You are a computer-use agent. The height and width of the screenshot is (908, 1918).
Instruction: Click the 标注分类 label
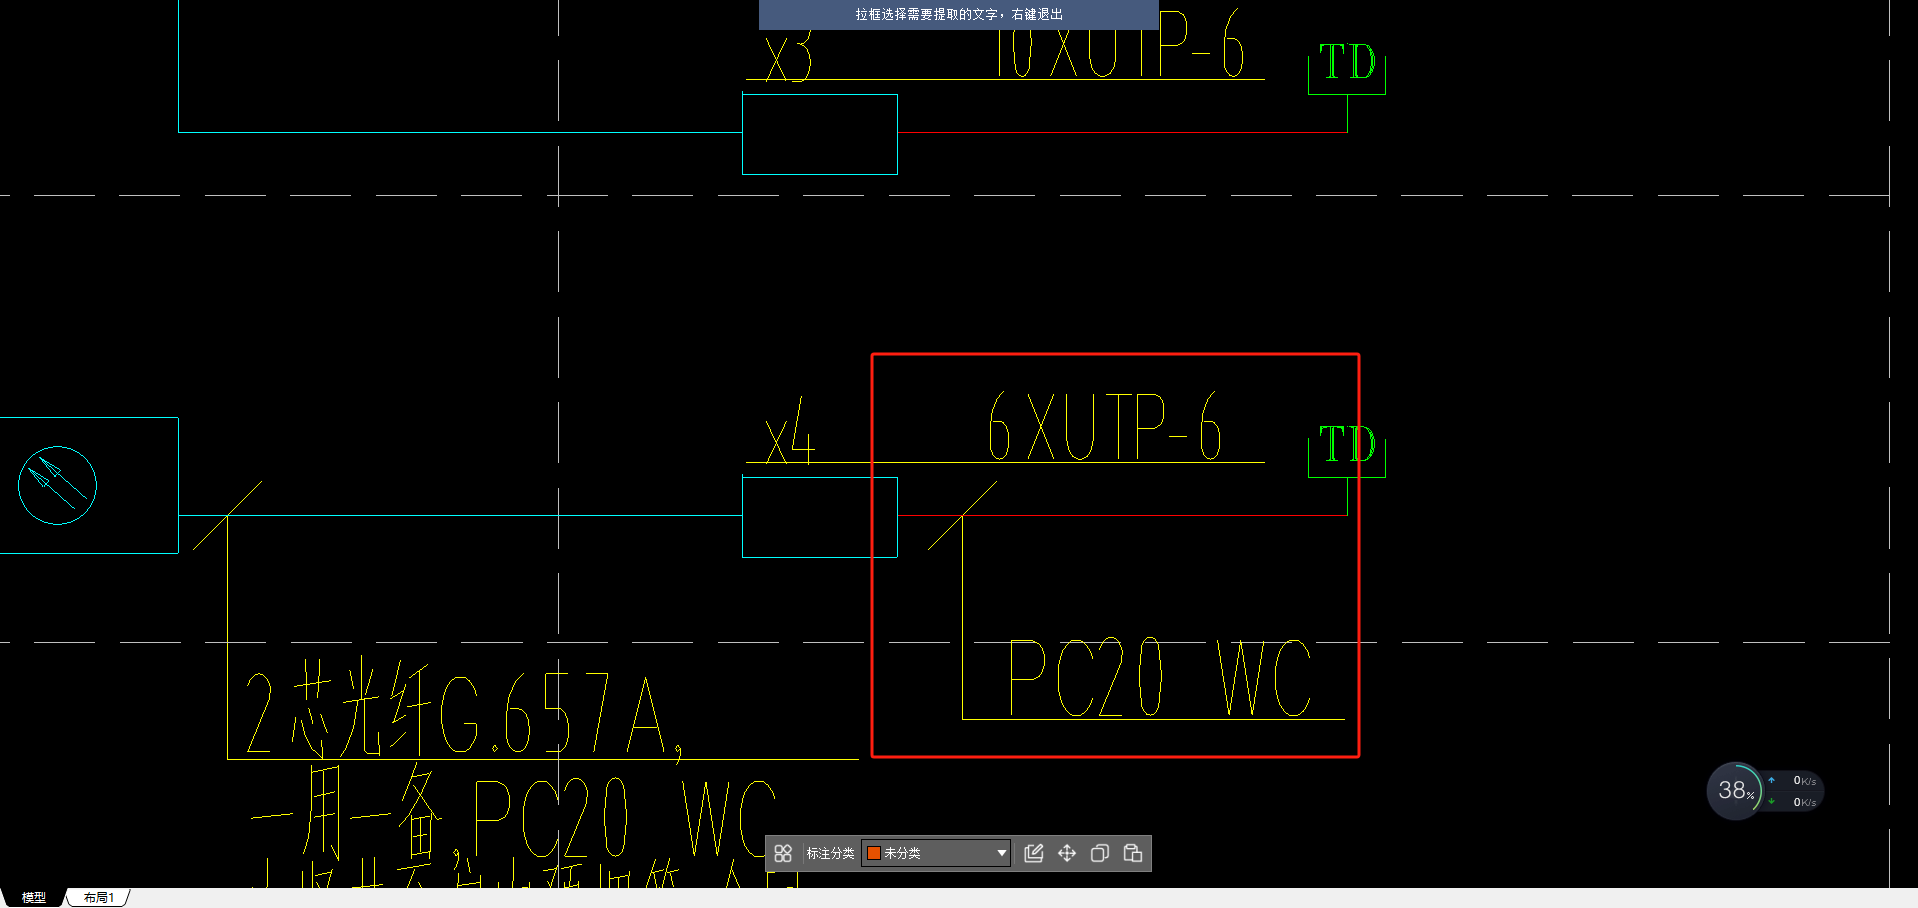(830, 853)
